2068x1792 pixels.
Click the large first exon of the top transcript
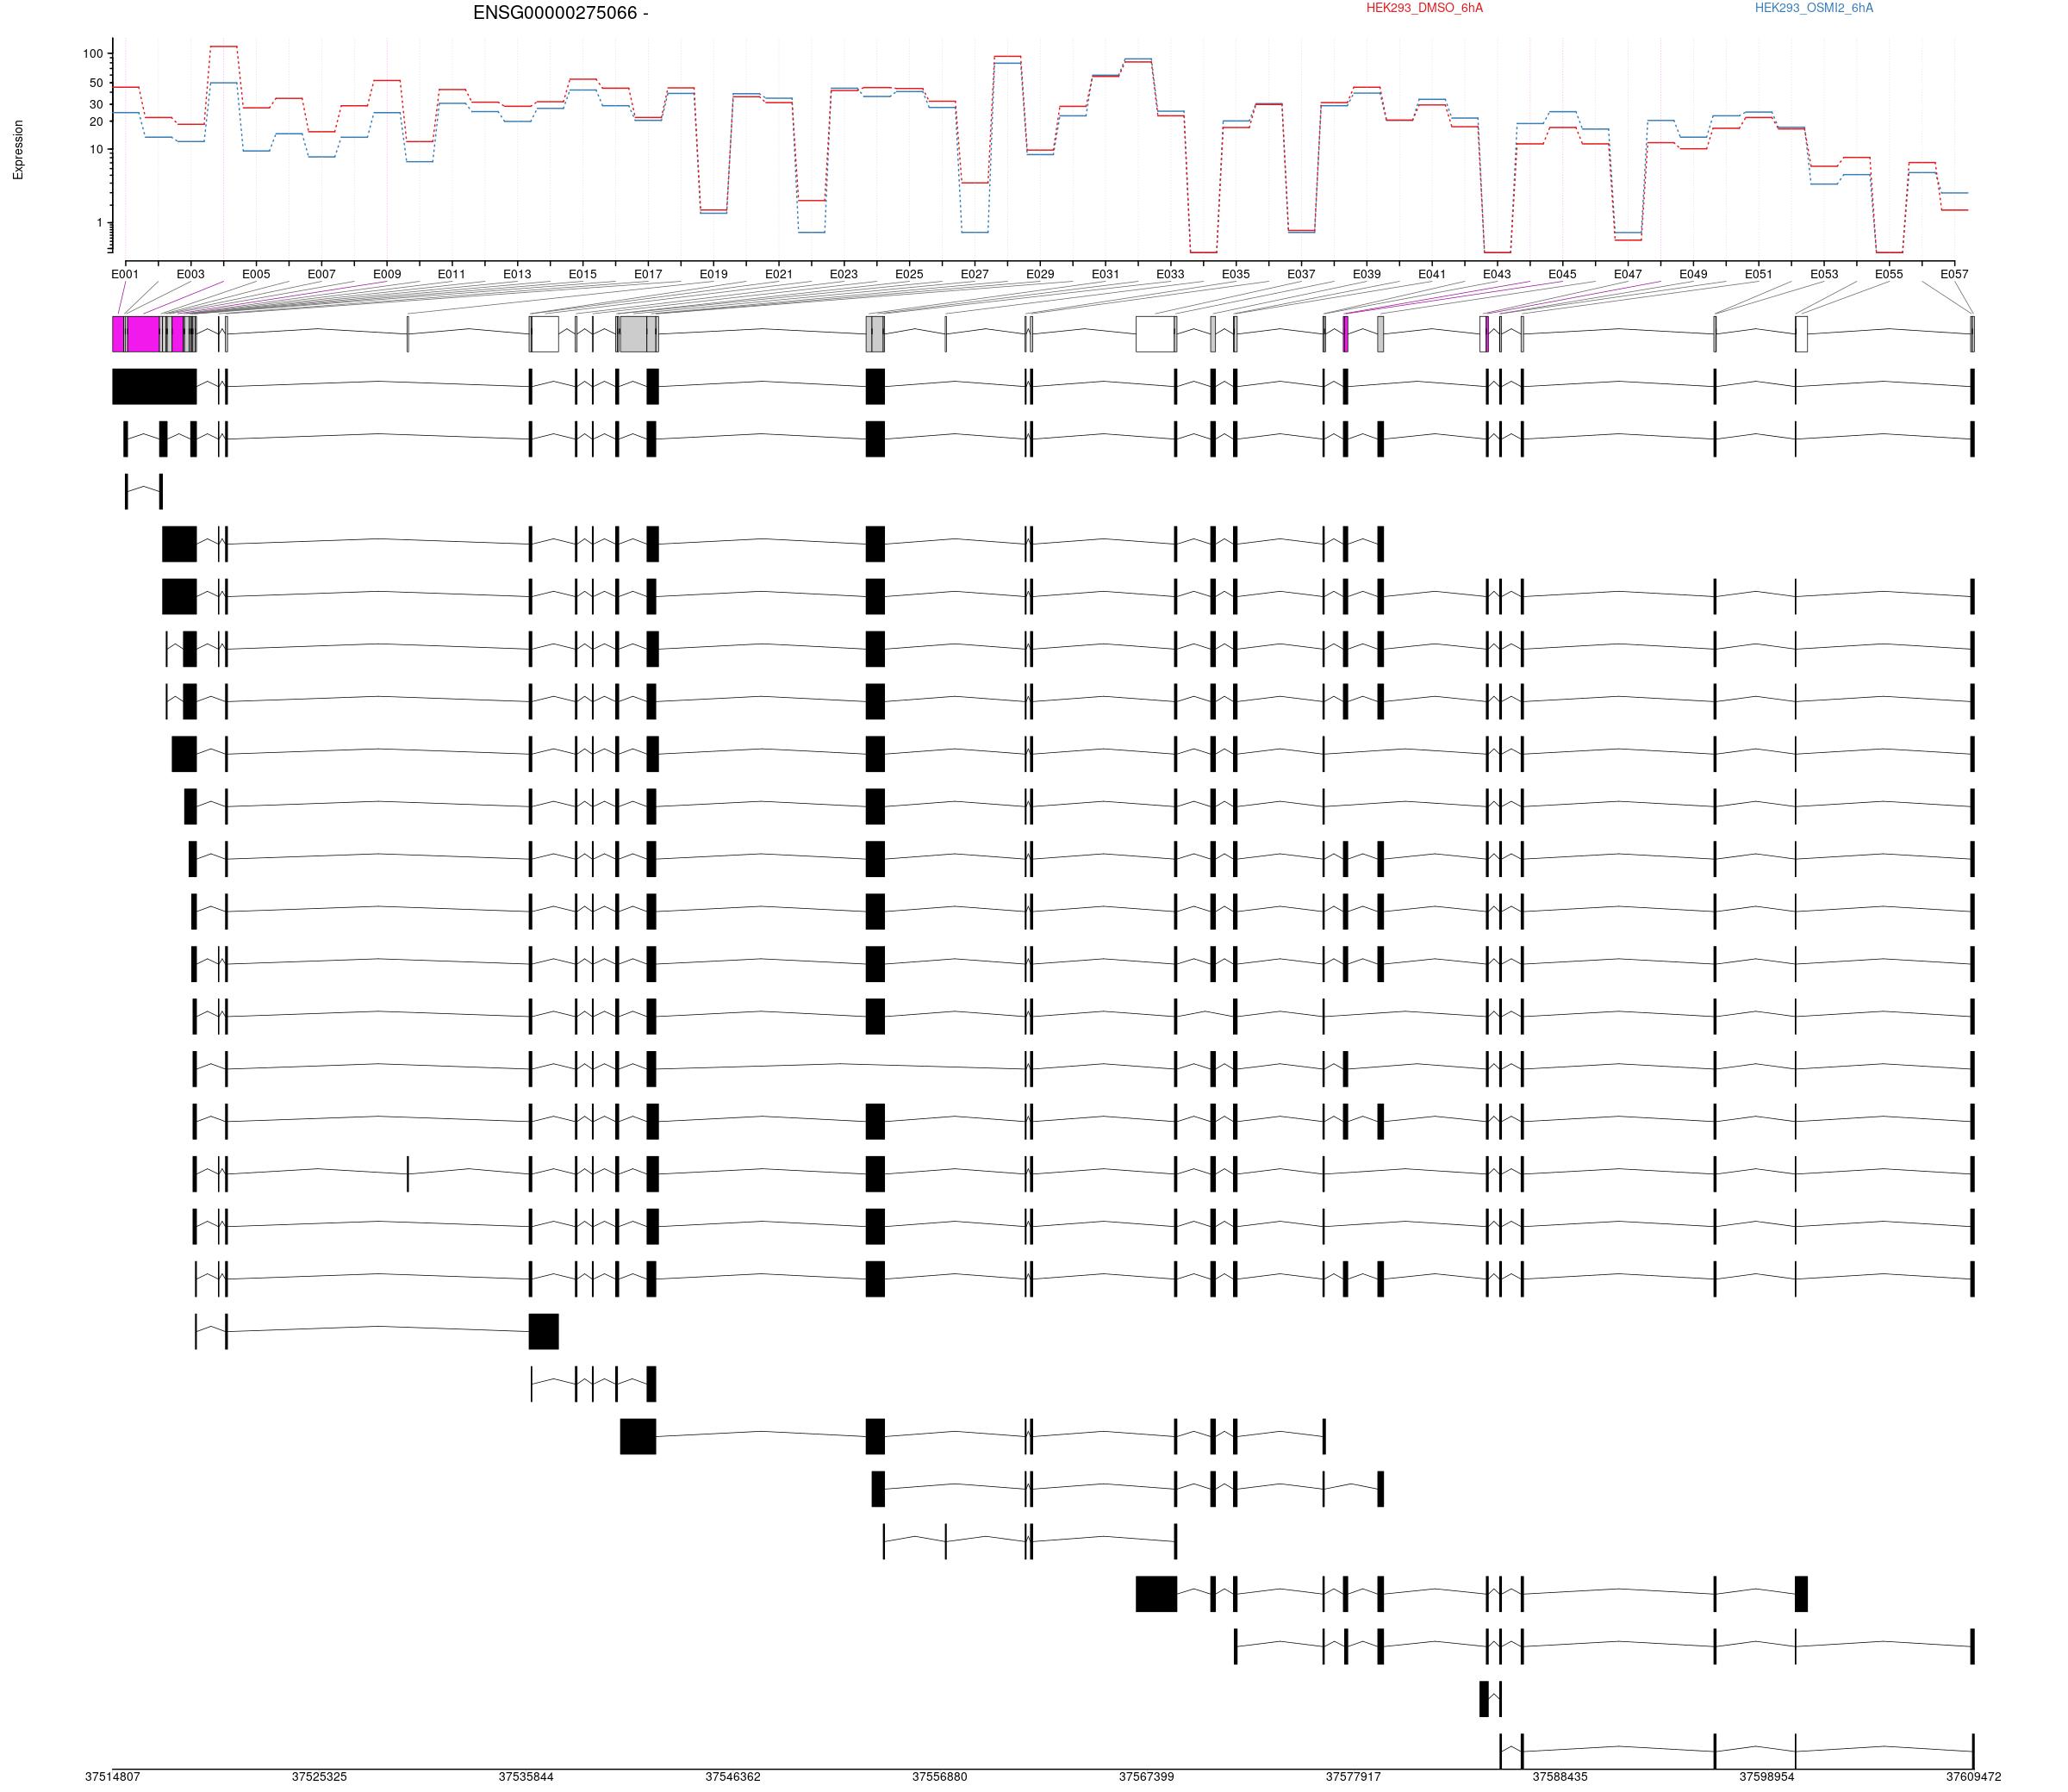point(154,386)
